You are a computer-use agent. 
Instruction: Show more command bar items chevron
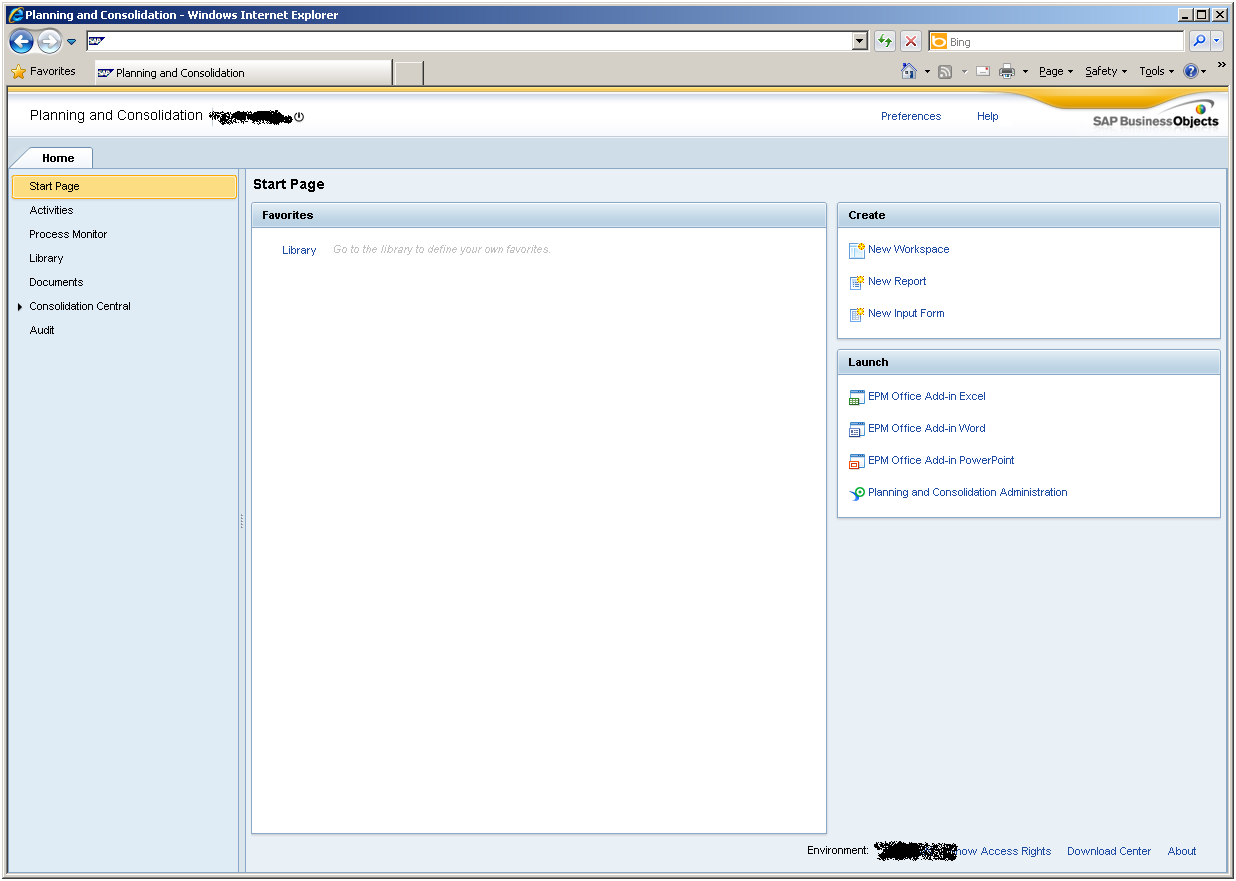[x=1222, y=65]
